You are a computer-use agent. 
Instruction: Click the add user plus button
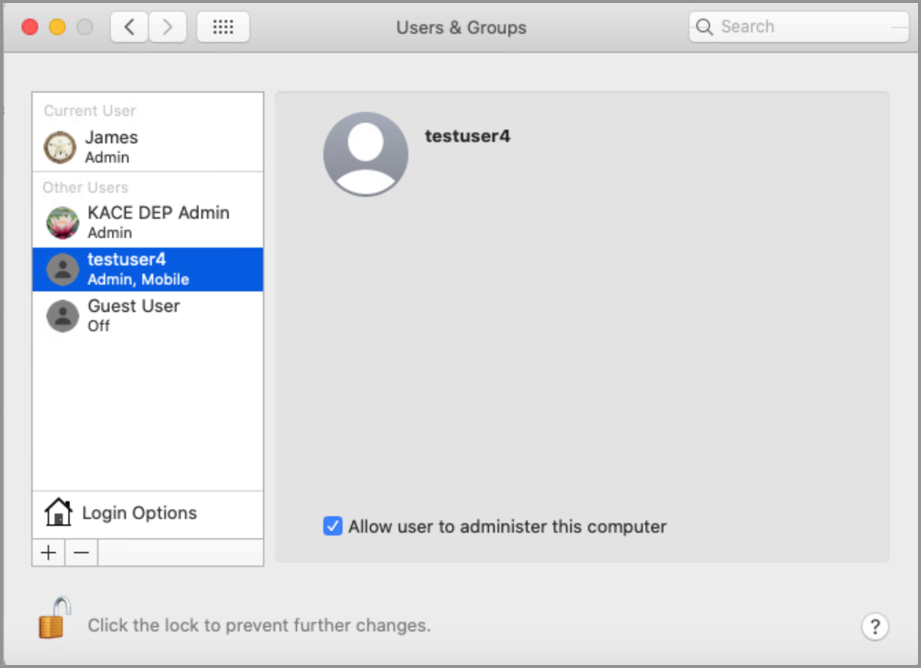click(48, 553)
